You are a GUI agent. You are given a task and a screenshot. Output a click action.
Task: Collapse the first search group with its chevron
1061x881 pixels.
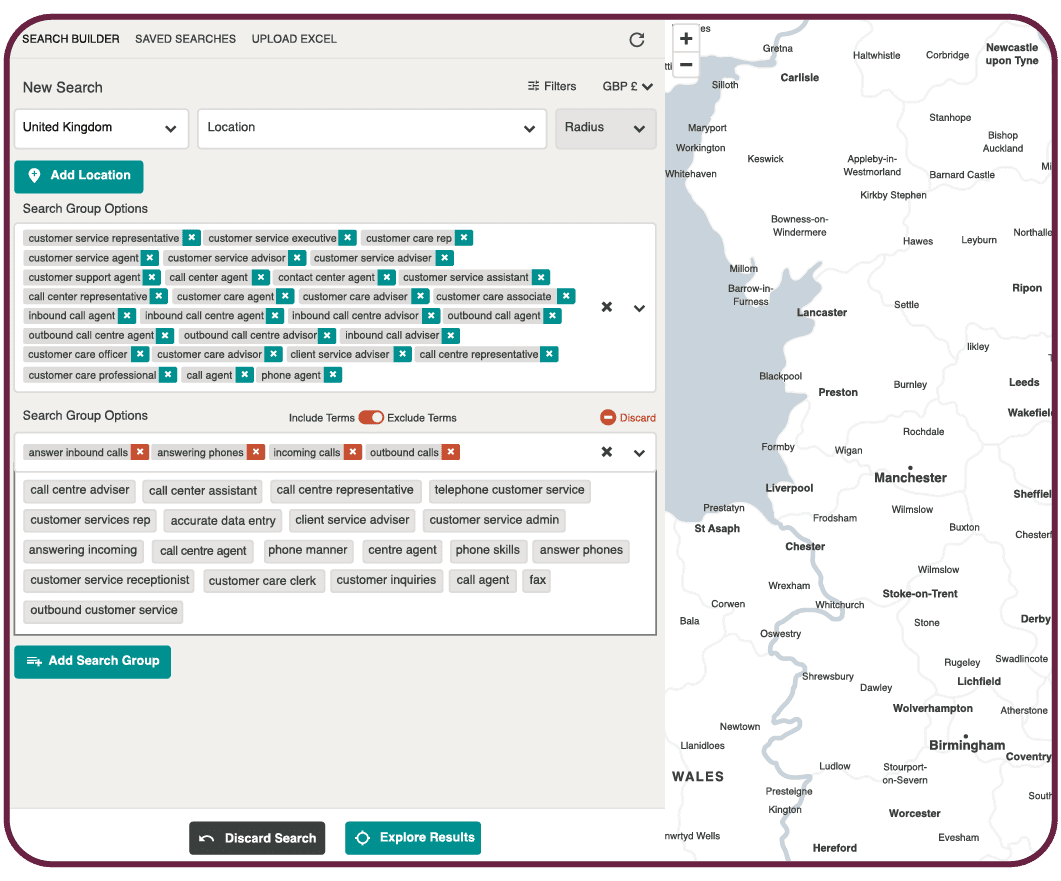[639, 308]
